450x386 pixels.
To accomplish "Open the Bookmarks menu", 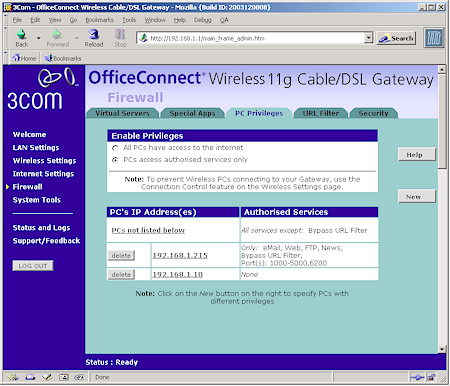I will click(x=99, y=20).
